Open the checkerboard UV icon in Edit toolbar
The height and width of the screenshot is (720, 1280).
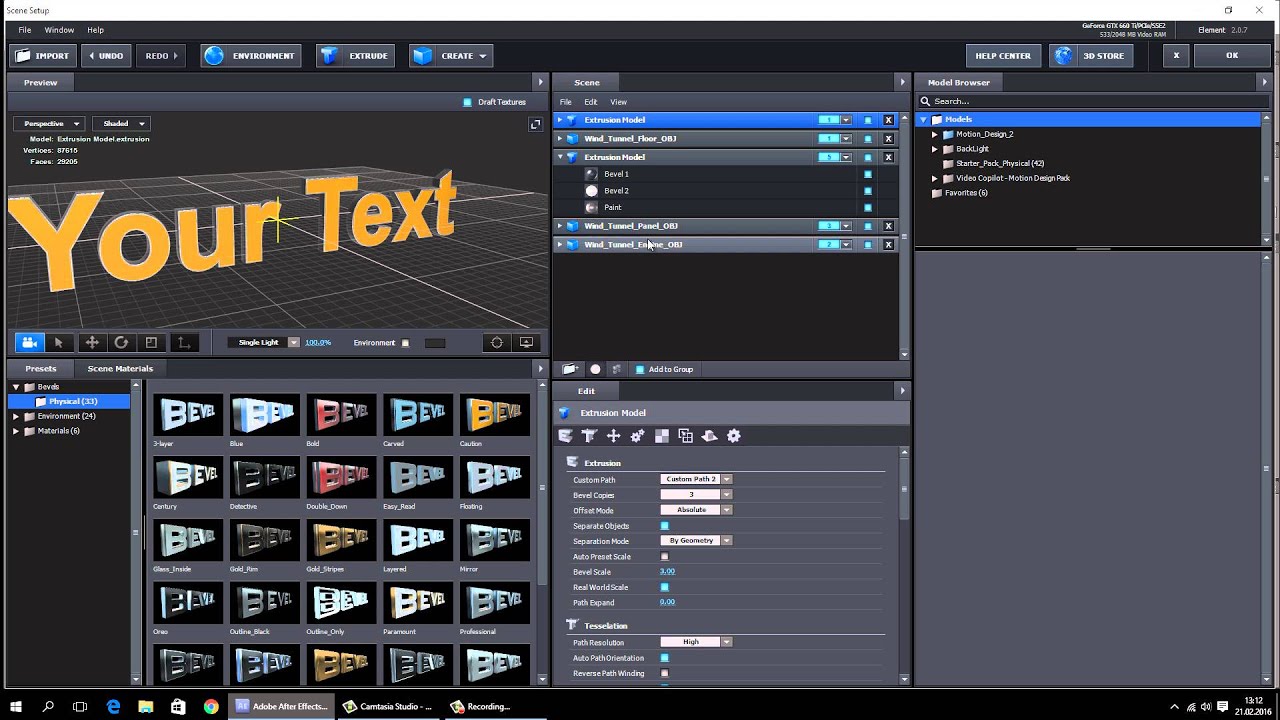tap(661, 436)
